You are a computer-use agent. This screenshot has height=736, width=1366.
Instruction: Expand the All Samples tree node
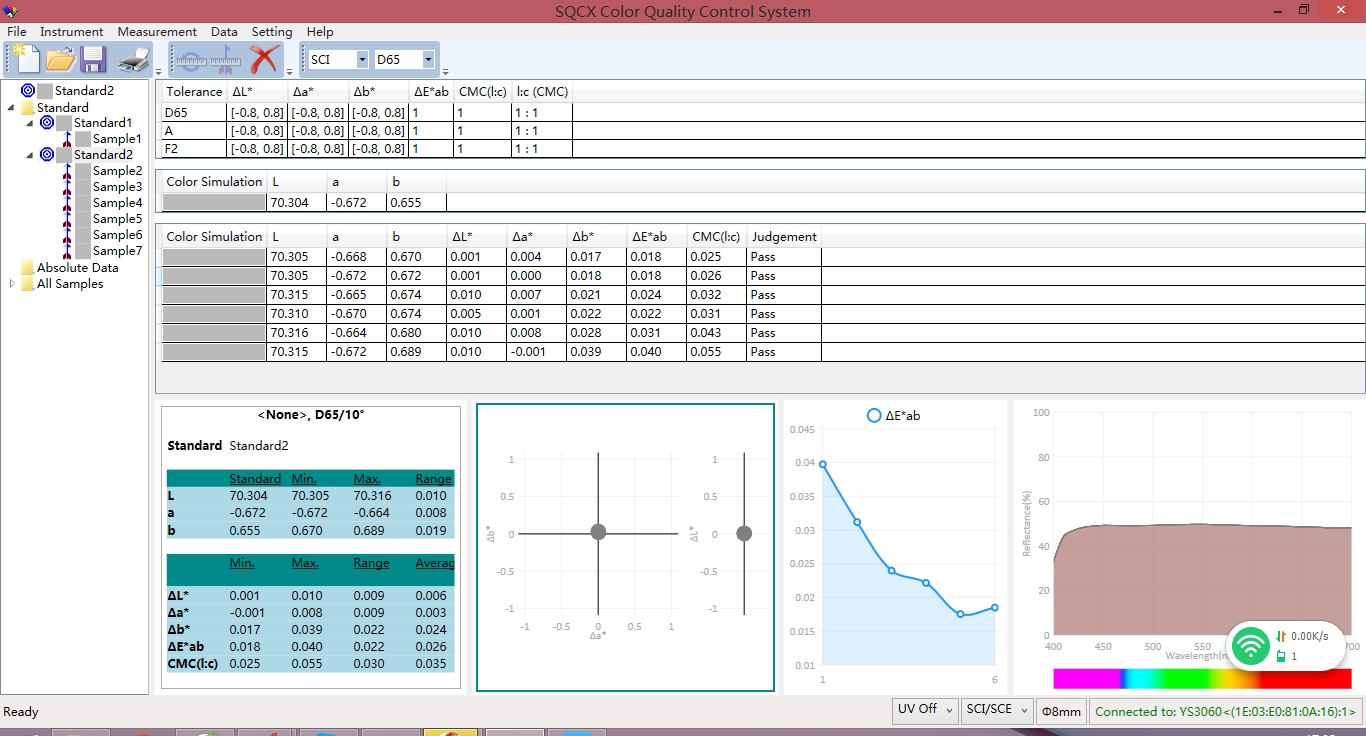(12, 284)
